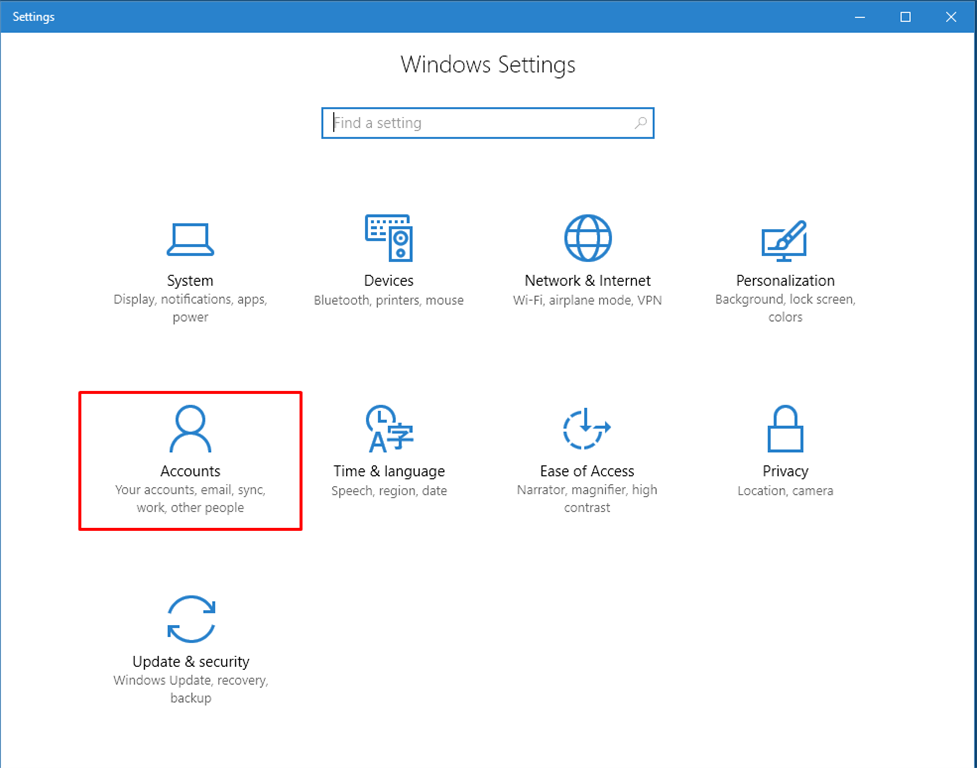Screen dimensions: 977x768
Task: Open Devices via its keyboard-and-speaker icon
Action: [x=388, y=239]
